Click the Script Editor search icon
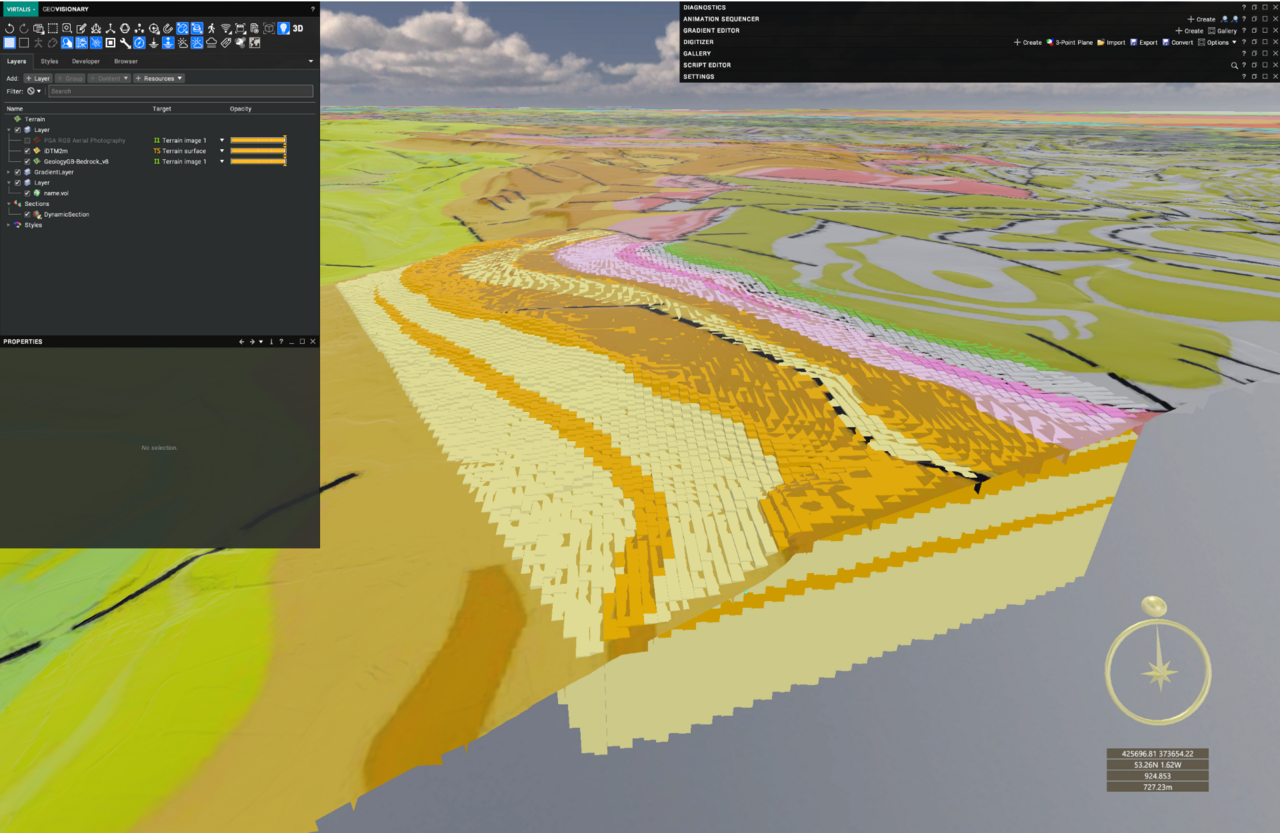The width and height of the screenshot is (1280, 833). pyautogui.click(x=1234, y=65)
